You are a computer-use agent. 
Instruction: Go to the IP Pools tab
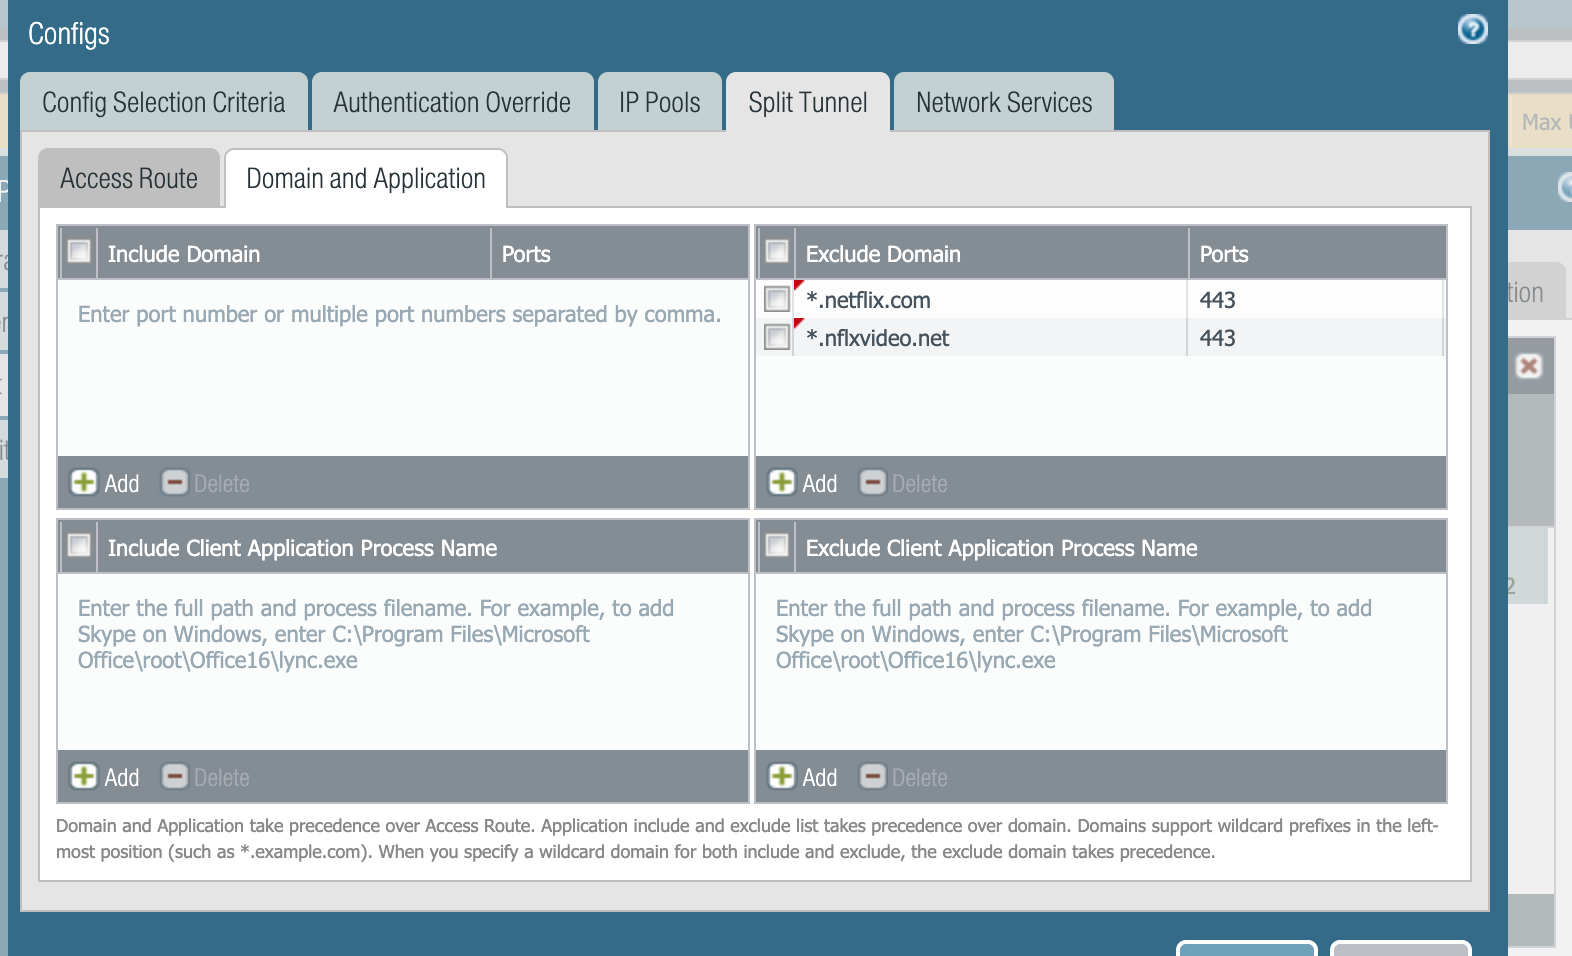pos(659,103)
